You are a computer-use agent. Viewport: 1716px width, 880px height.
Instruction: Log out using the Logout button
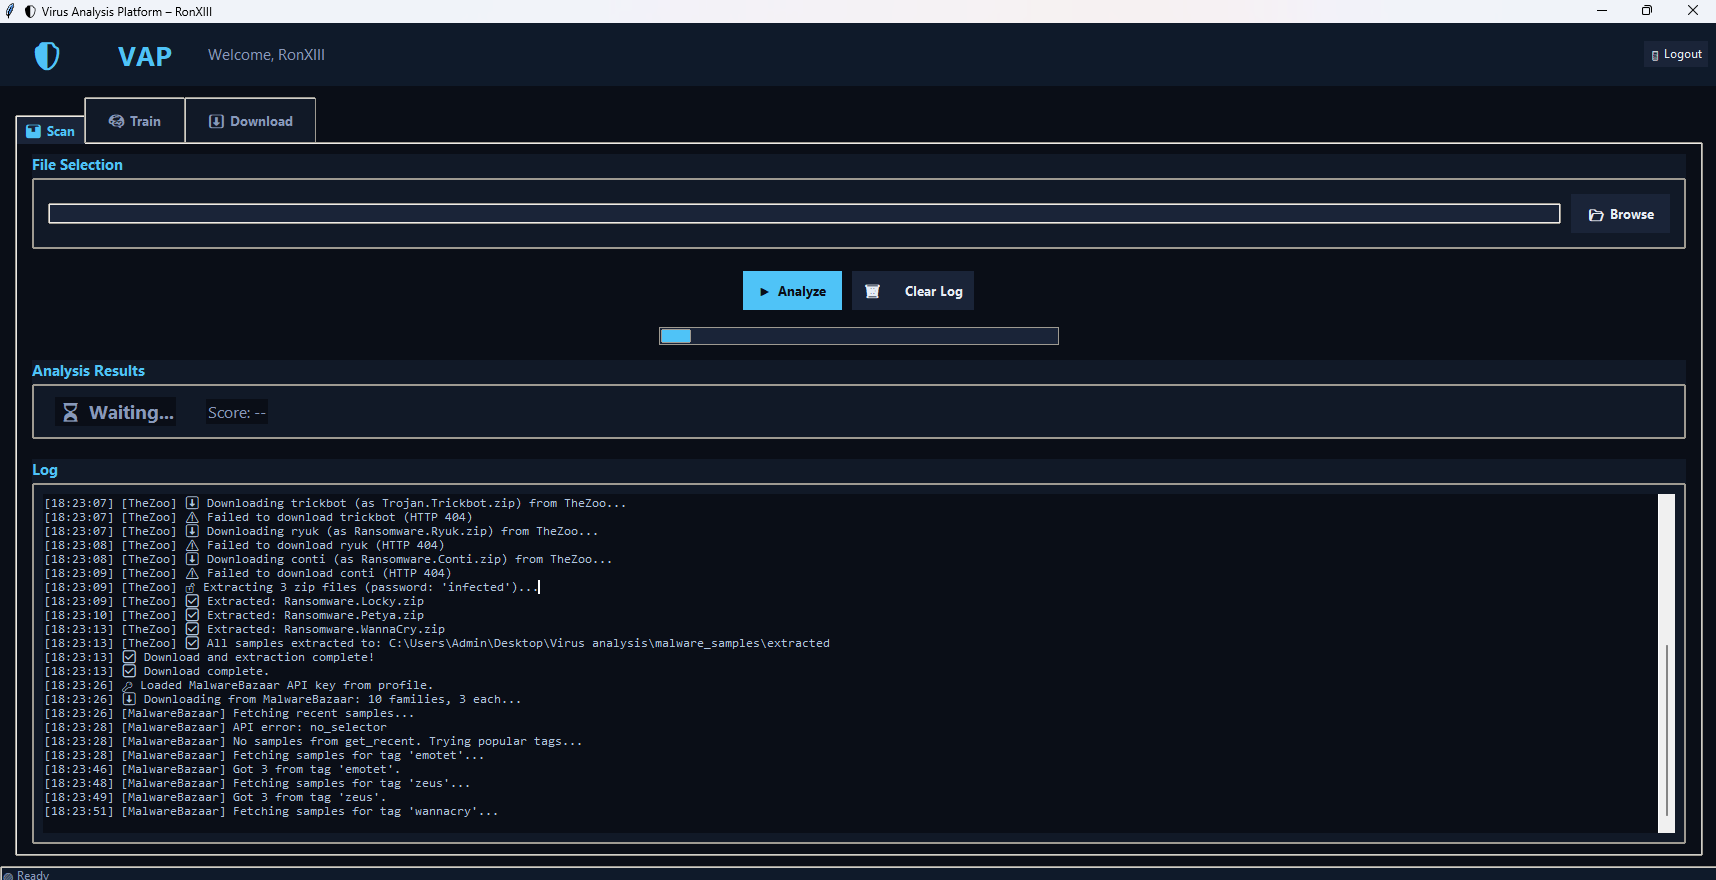[1676, 54]
